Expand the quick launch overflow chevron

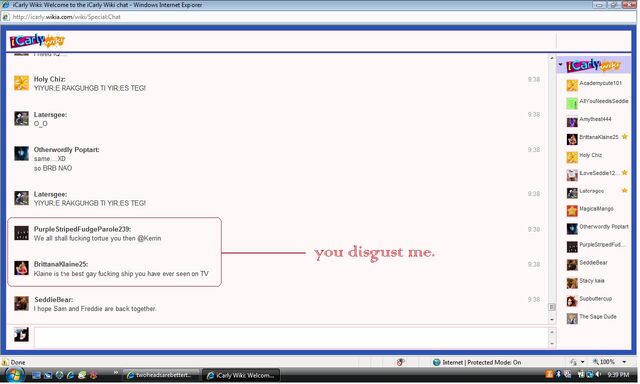(116, 373)
